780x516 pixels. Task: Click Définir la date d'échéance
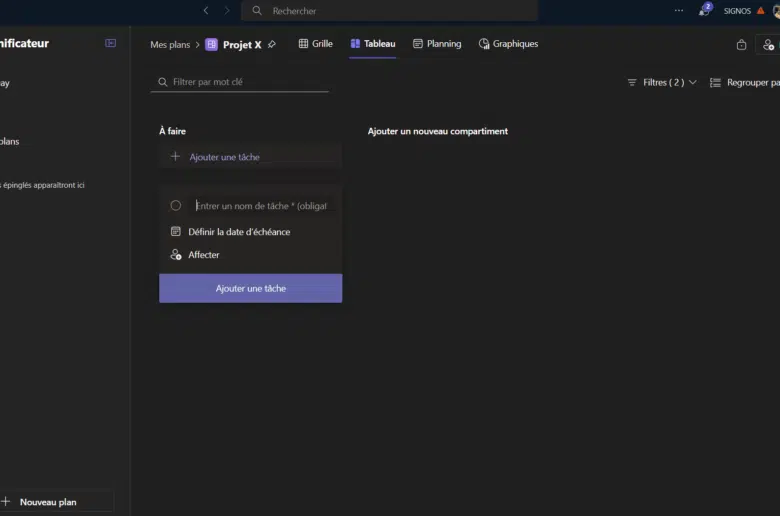point(239,232)
